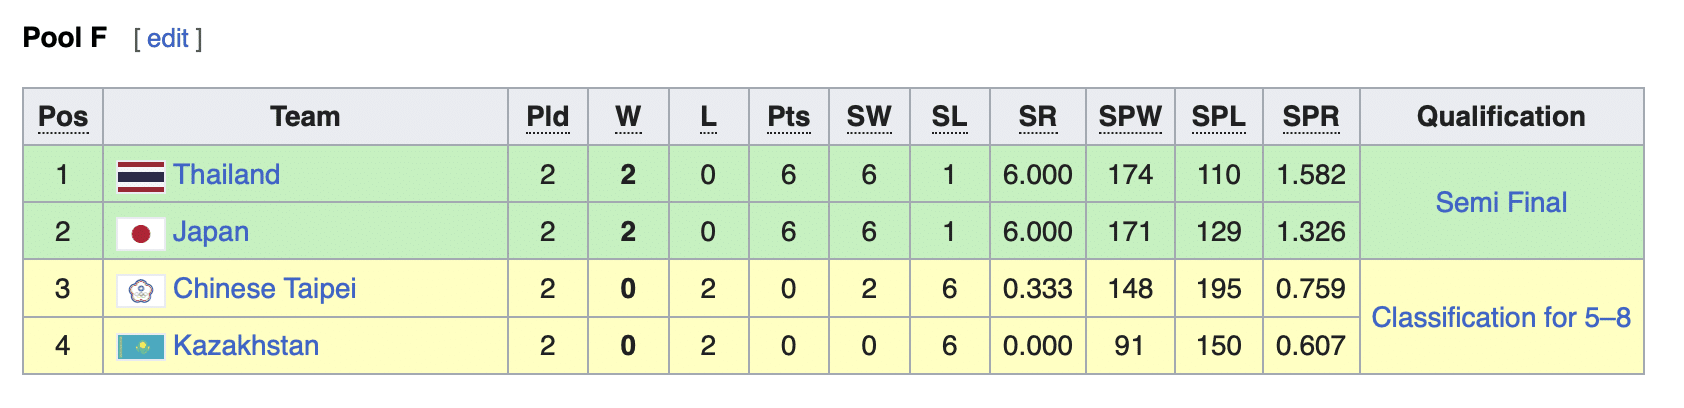Click the SL column header
This screenshot has width=1684, height=408.
[949, 117]
